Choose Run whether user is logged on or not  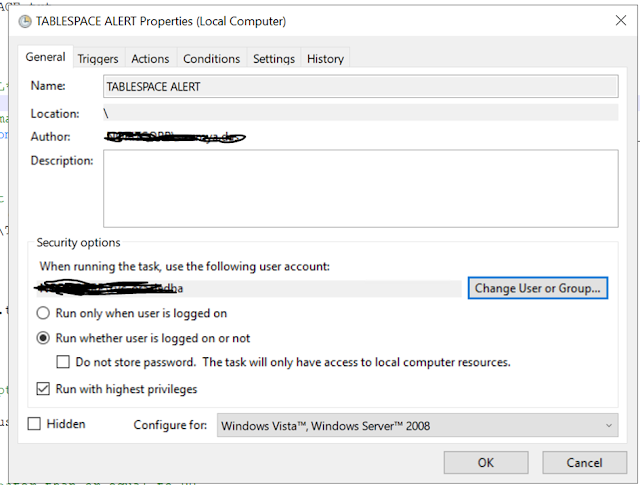[44, 338]
